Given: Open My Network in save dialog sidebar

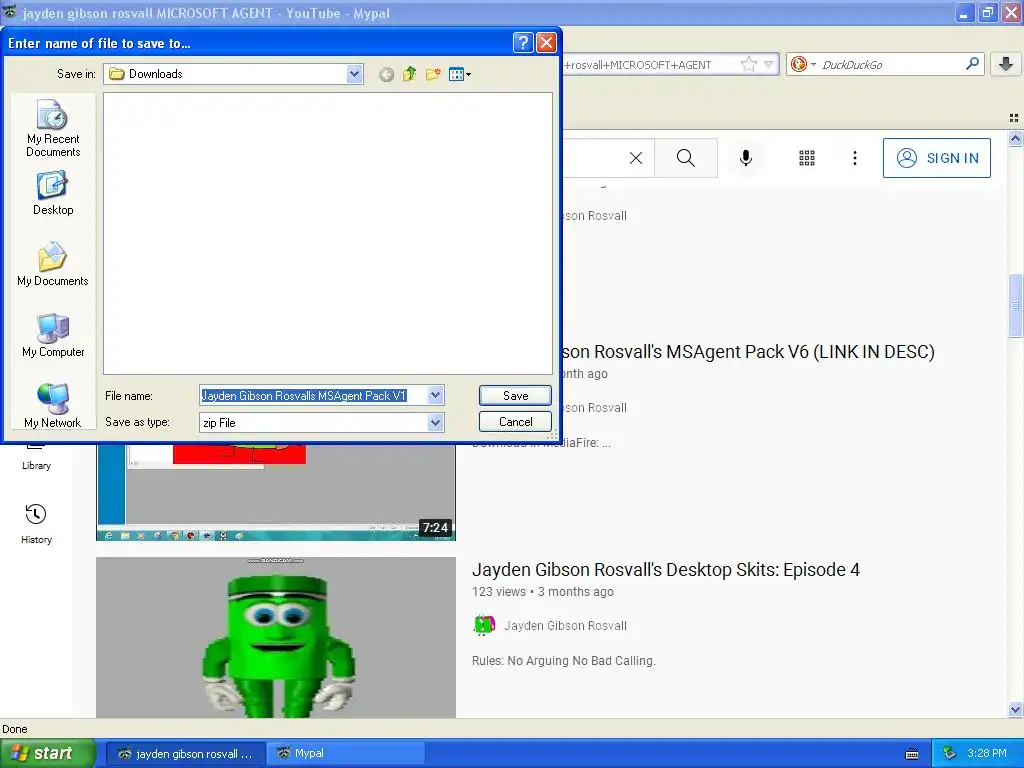Looking at the screenshot, I should (53, 406).
